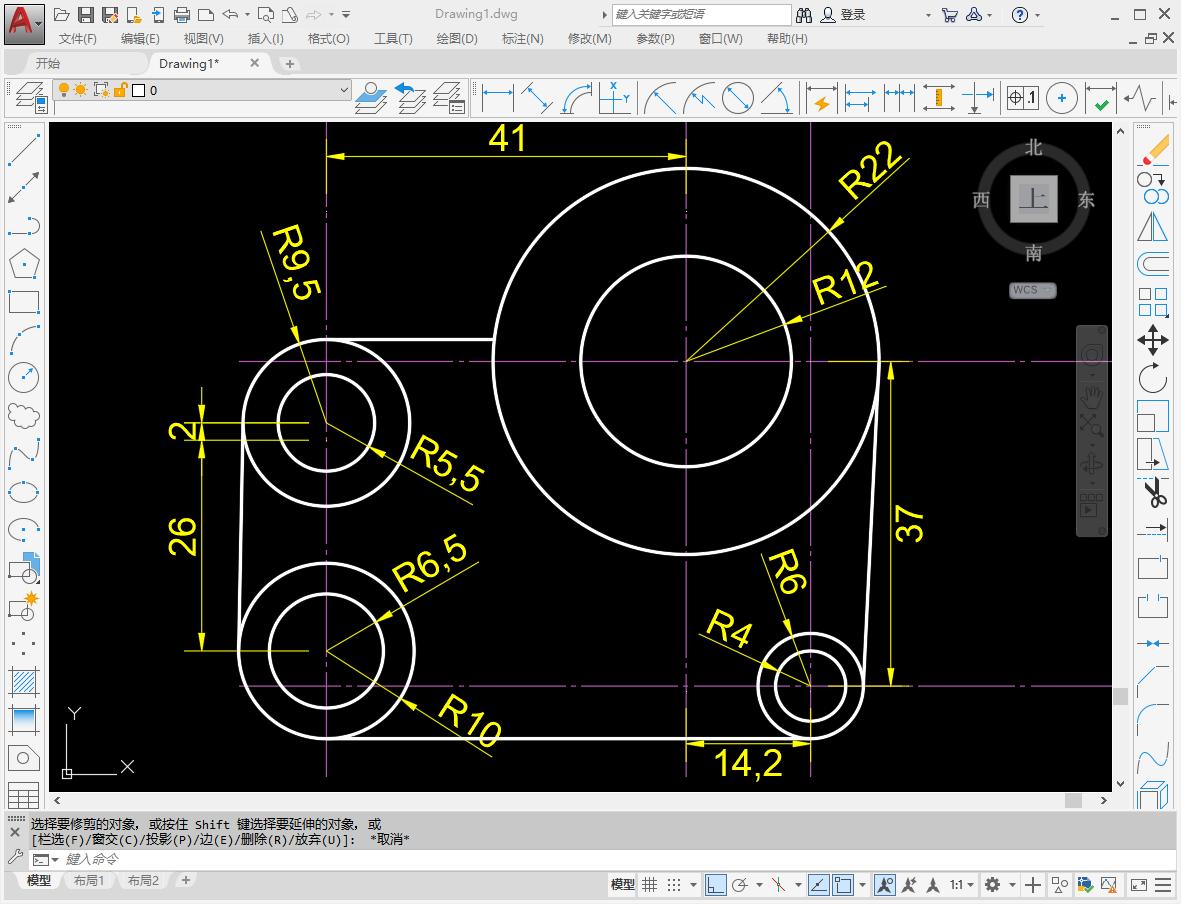Pick the Hatch pattern tool

pyautogui.click(x=23, y=682)
